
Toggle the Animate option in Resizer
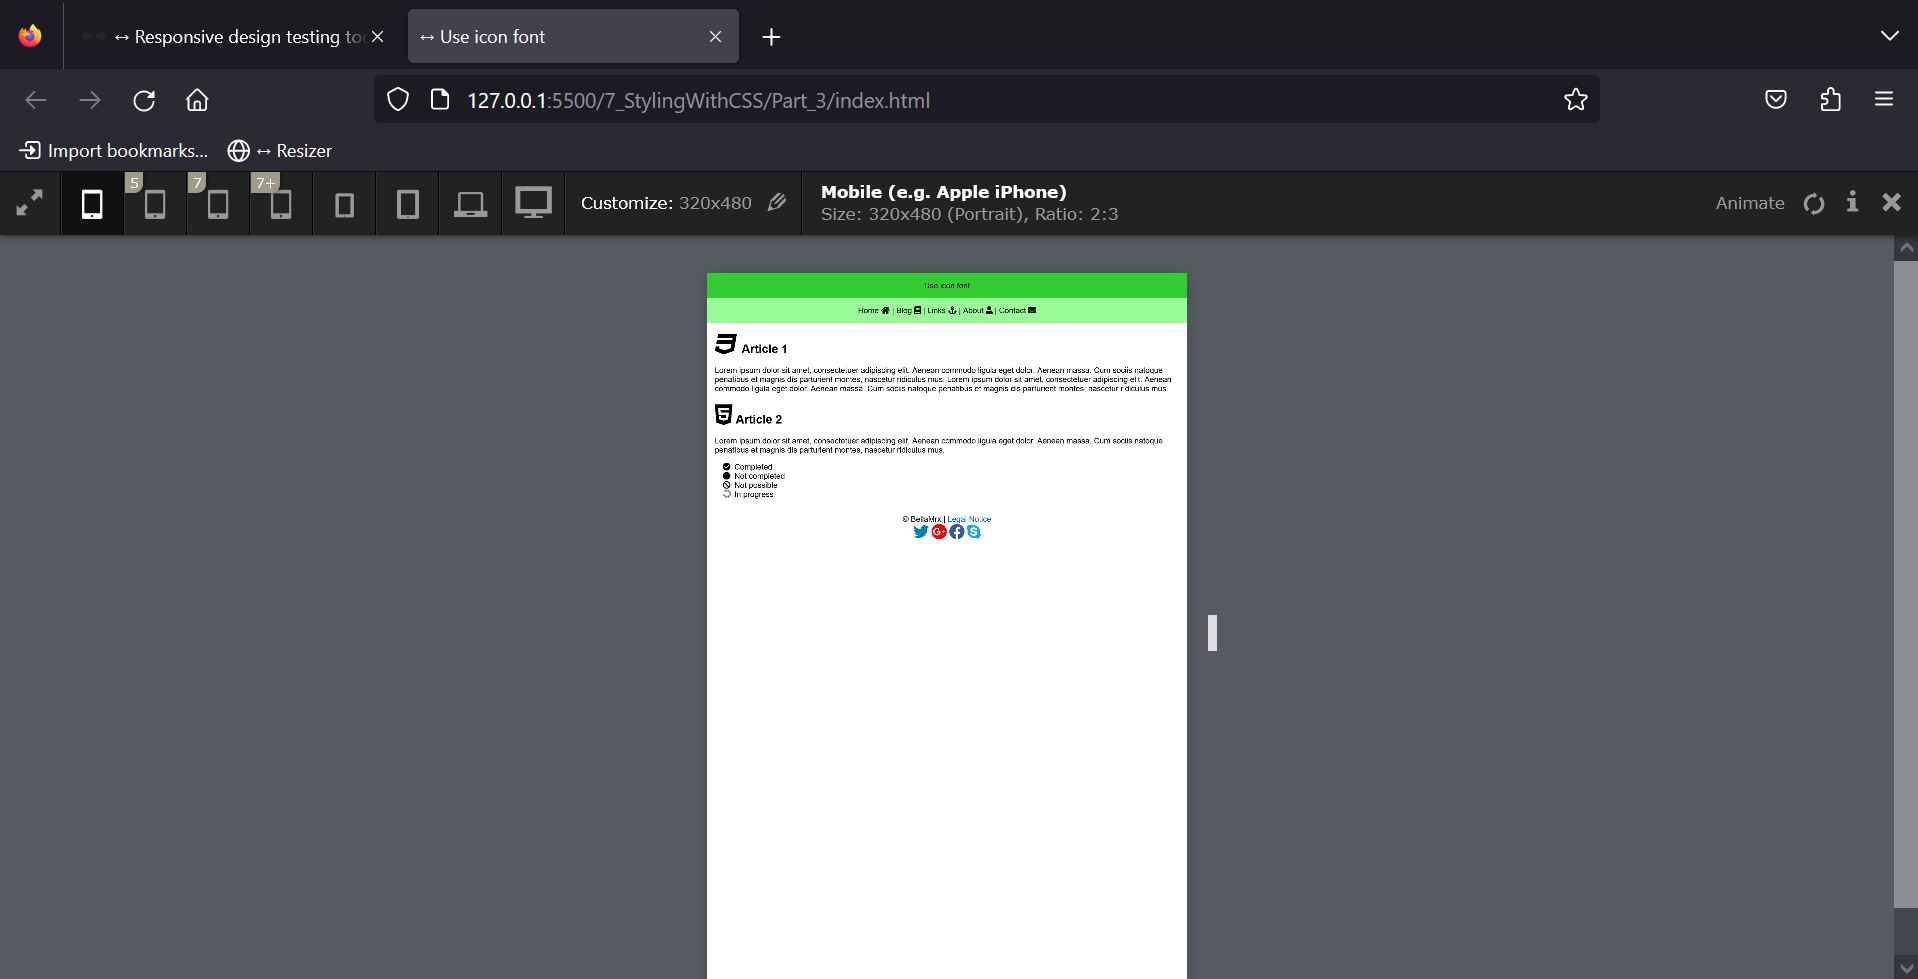pos(1749,203)
